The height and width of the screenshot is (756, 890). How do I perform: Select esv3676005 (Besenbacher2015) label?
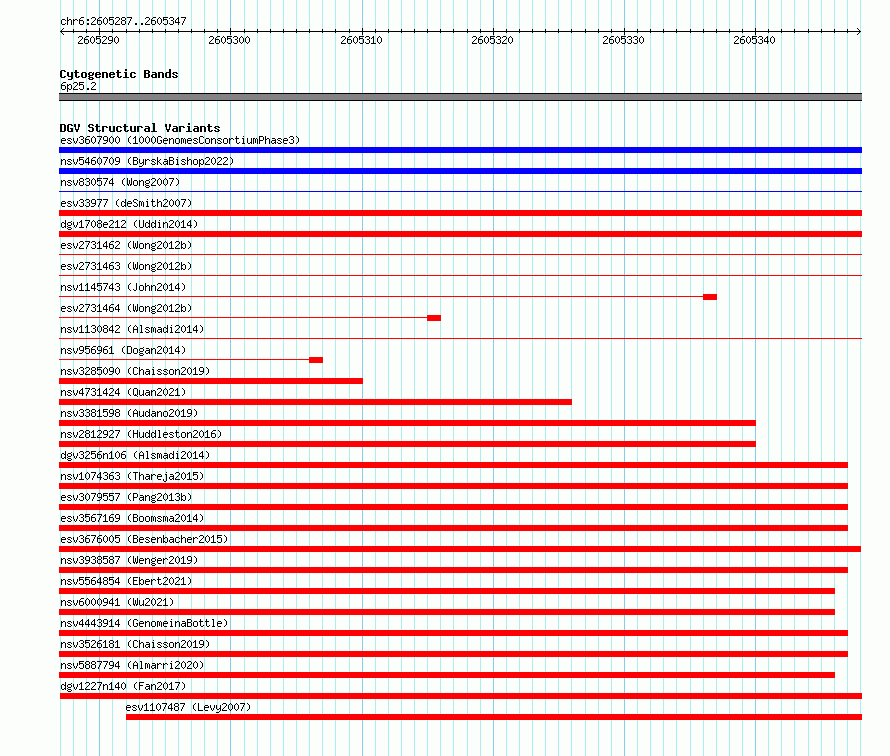click(144, 539)
